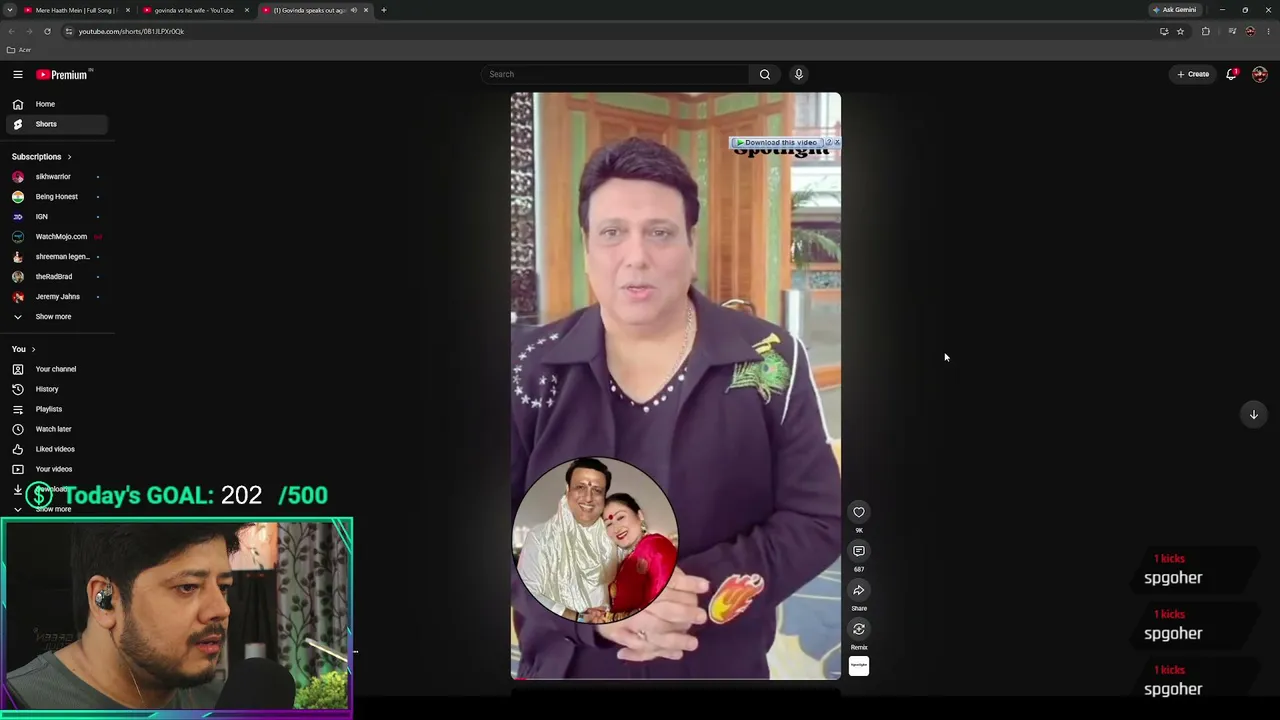Open the YouTube guide hamburger menu
This screenshot has width=1280, height=720.
click(18, 74)
